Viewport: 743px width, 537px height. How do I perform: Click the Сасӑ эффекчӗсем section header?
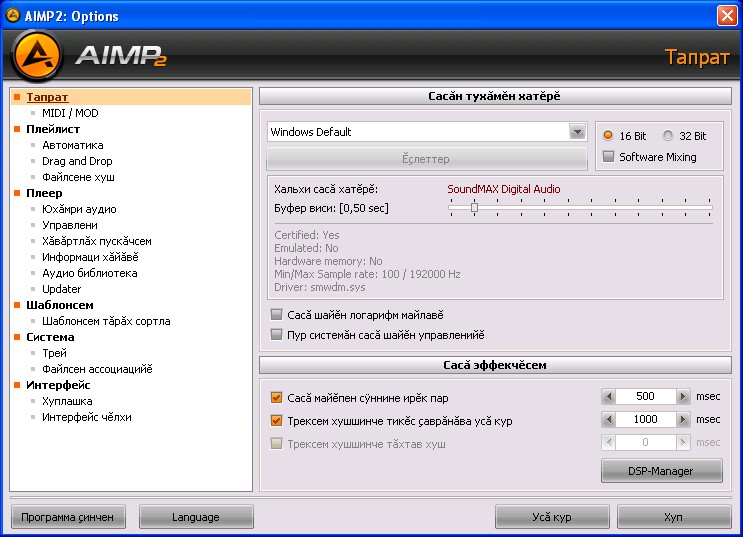coord(495,365)
